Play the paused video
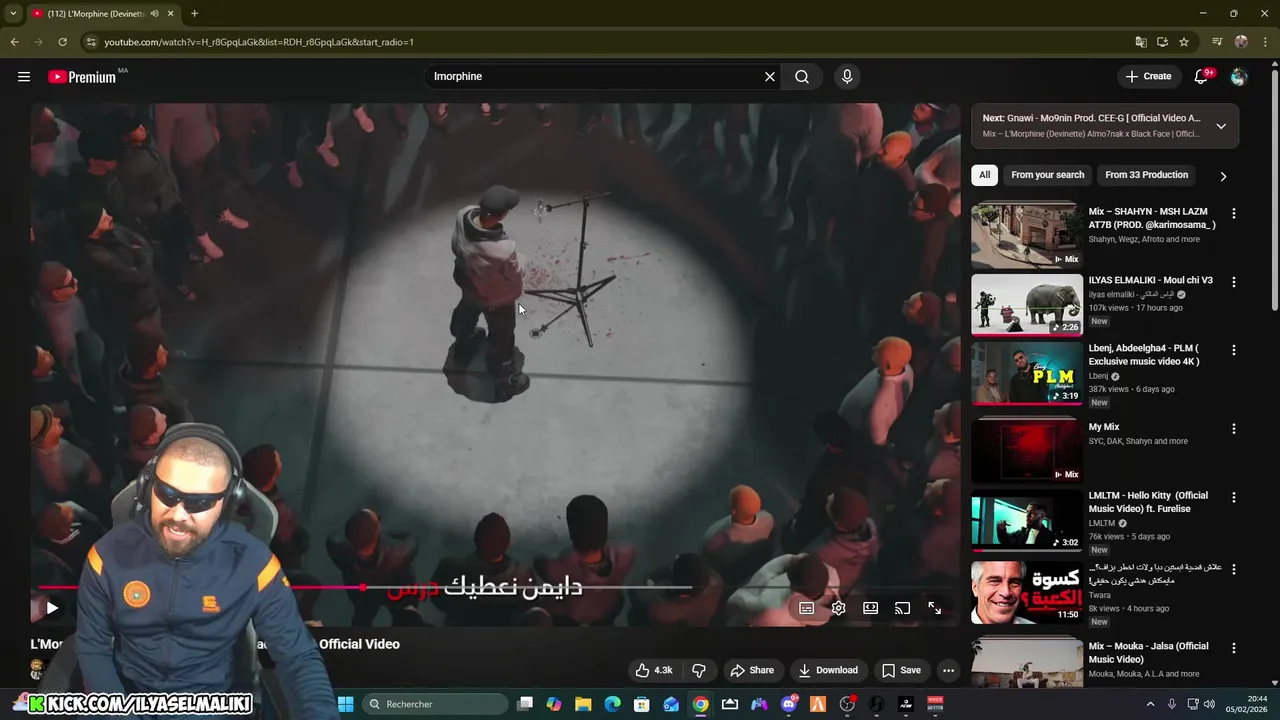This screenshot has height=720, width=1280. point(52,607)
